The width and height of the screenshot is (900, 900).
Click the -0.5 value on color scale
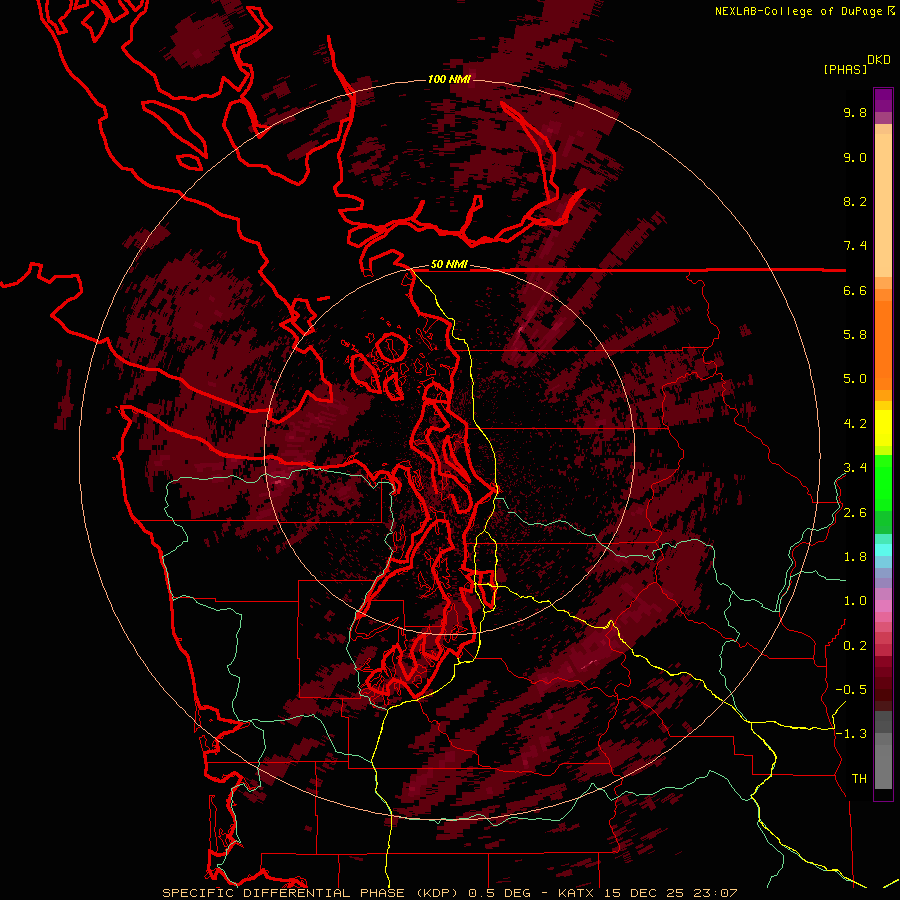pos(851,690)
